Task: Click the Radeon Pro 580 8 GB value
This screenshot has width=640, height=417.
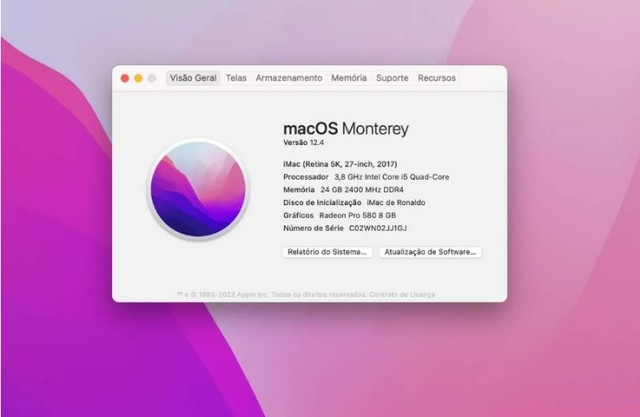Action: click(358, 215)
